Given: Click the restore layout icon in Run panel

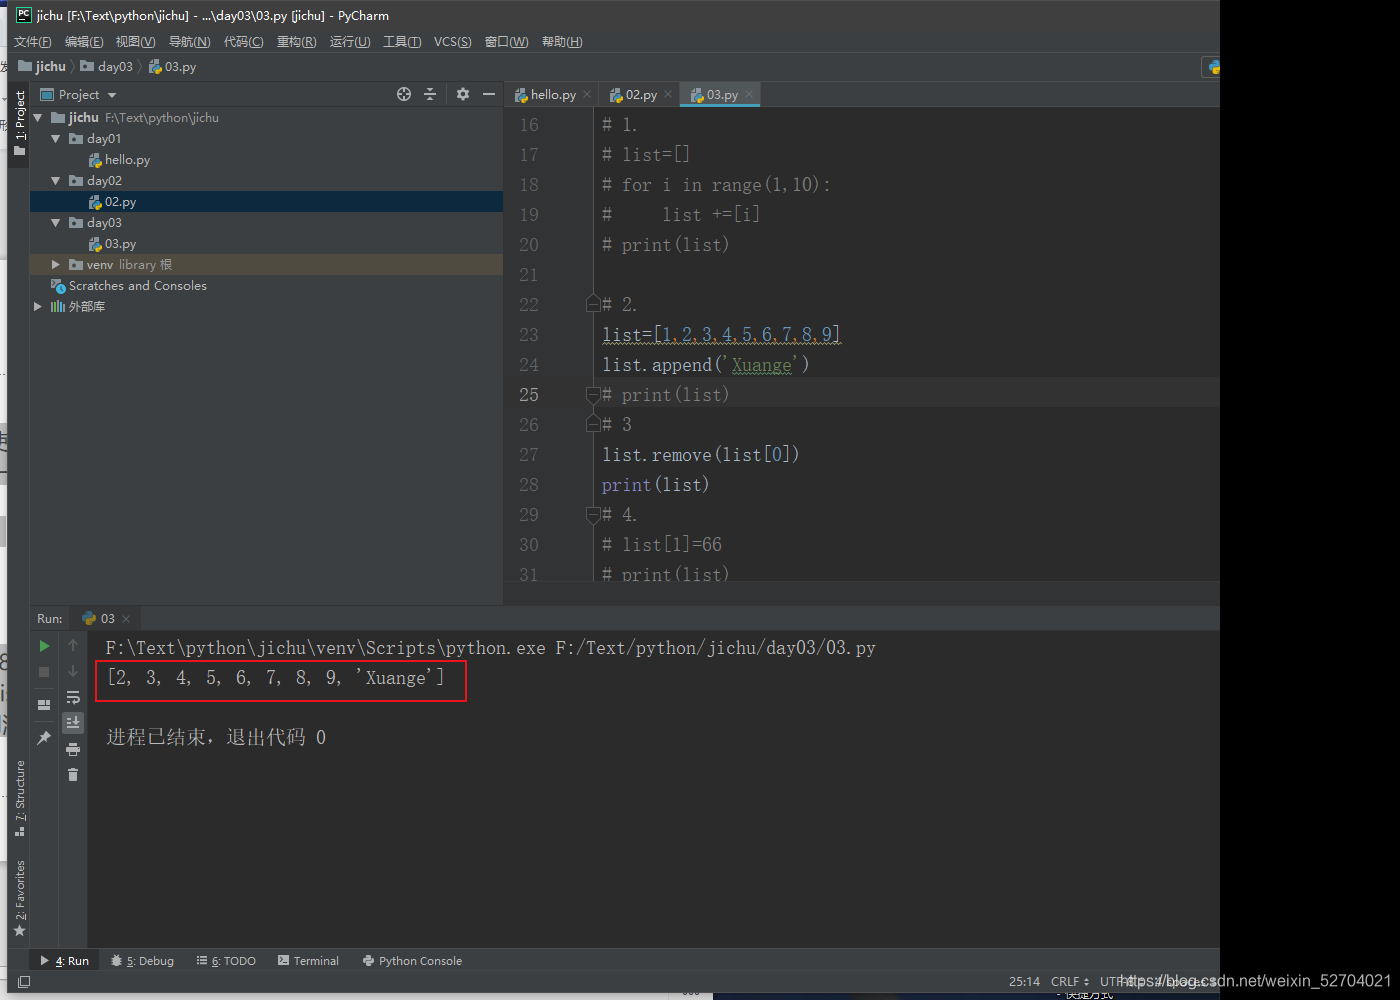Looking at the screenshot, I should 44,705.
